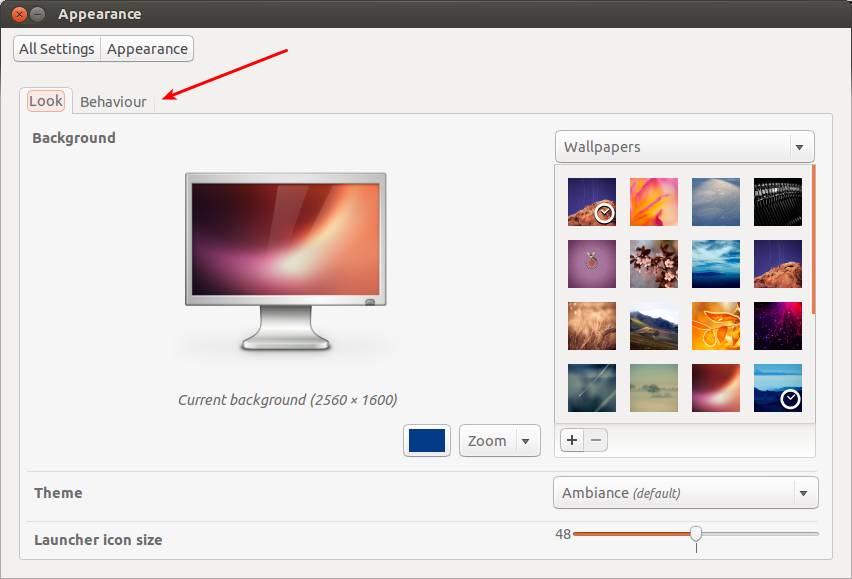Screen dimensions: 852x579
Task: Click the Wallpapers dropdown arrow
Action: click(799, 147)
